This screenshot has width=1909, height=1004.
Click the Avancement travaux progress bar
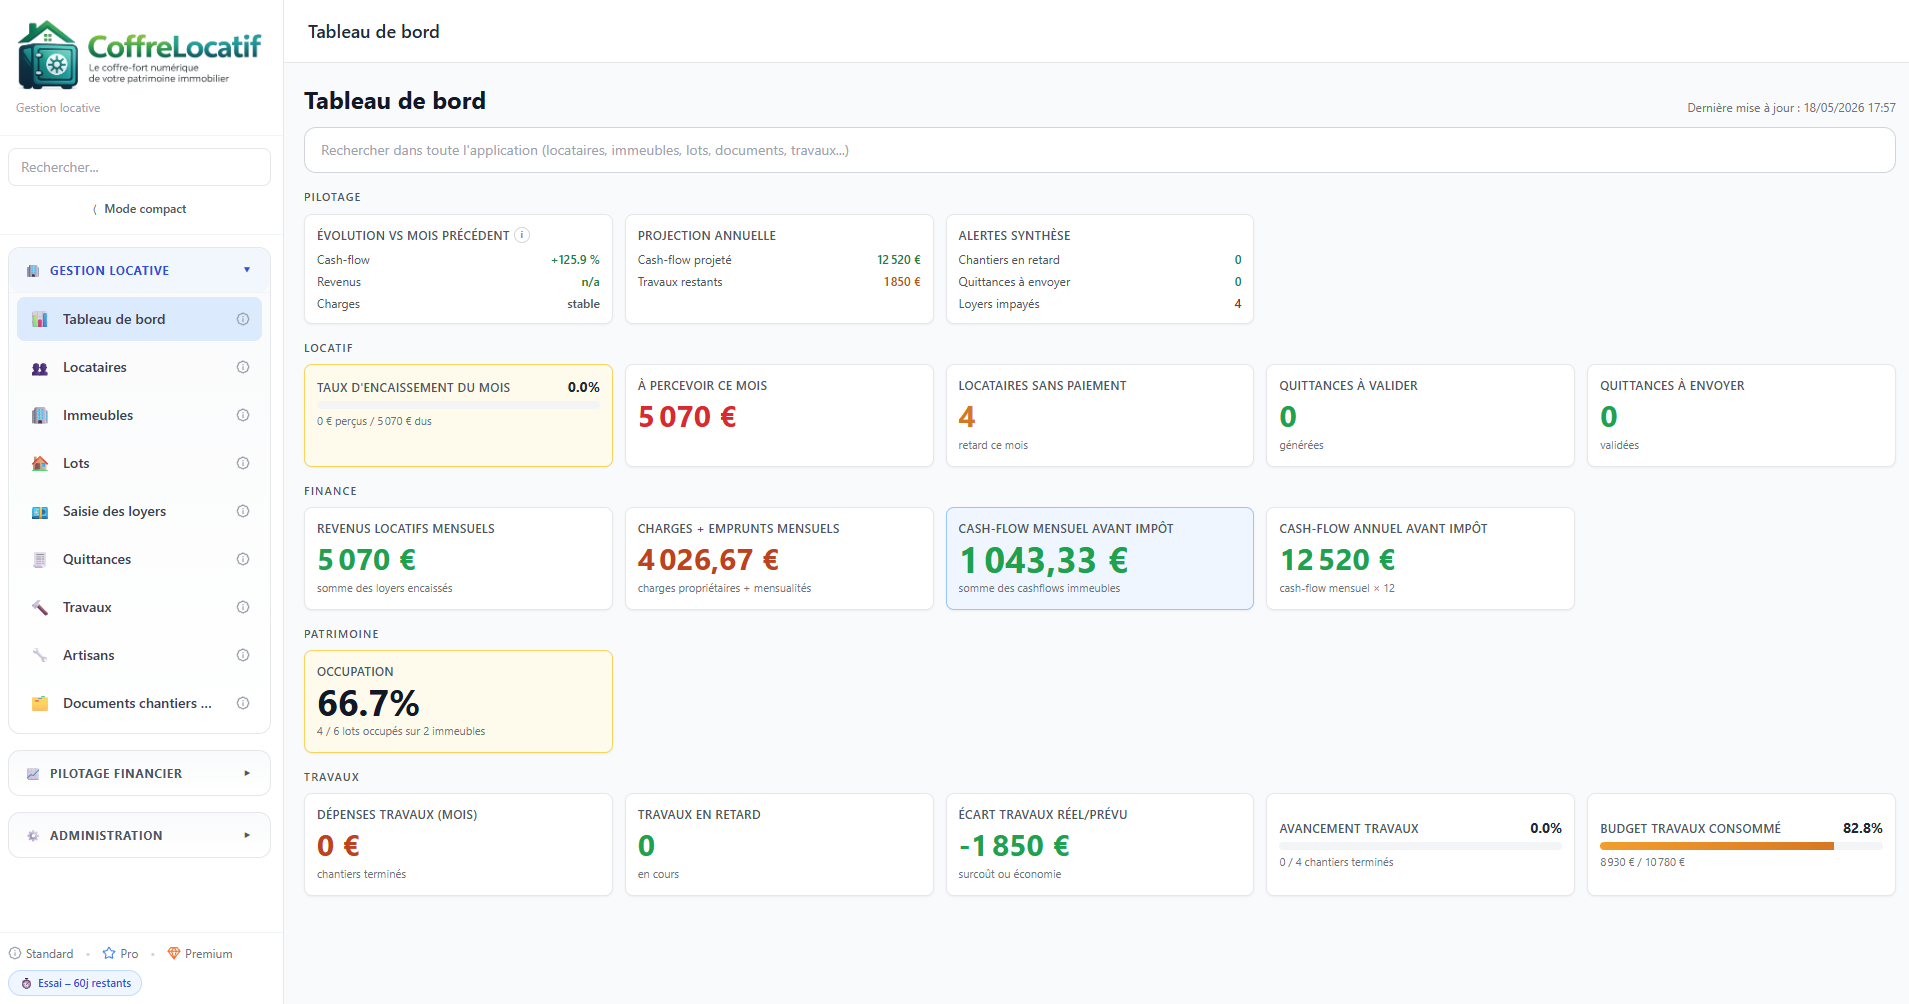click(1420, 846)
